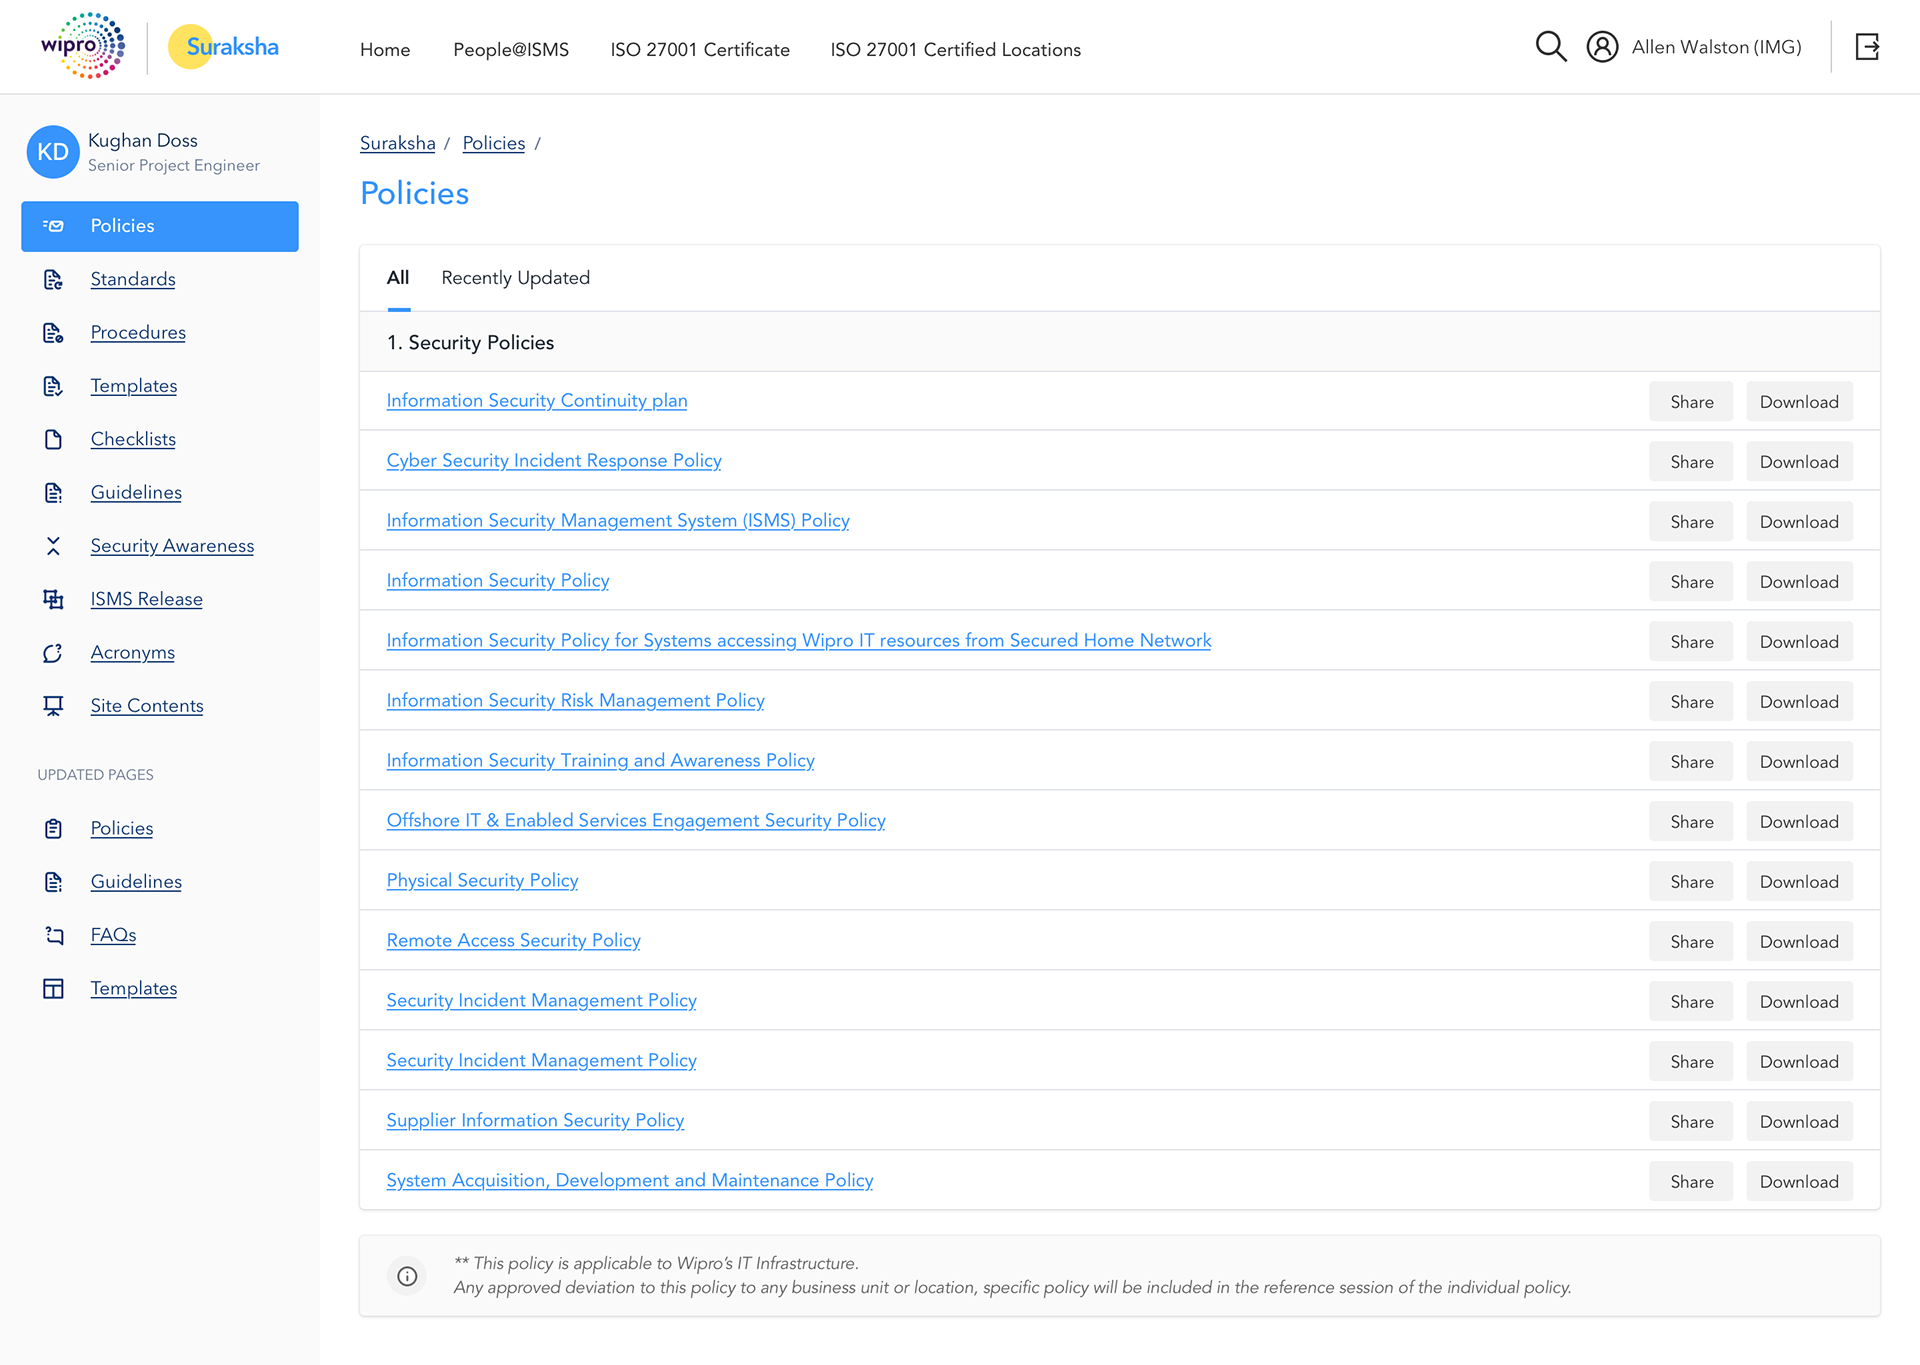The image size is (1920, 1365).
Task: Open ISO 27001 Certified Locations menu
Action: pyautogui.click(x=955, y=50)
